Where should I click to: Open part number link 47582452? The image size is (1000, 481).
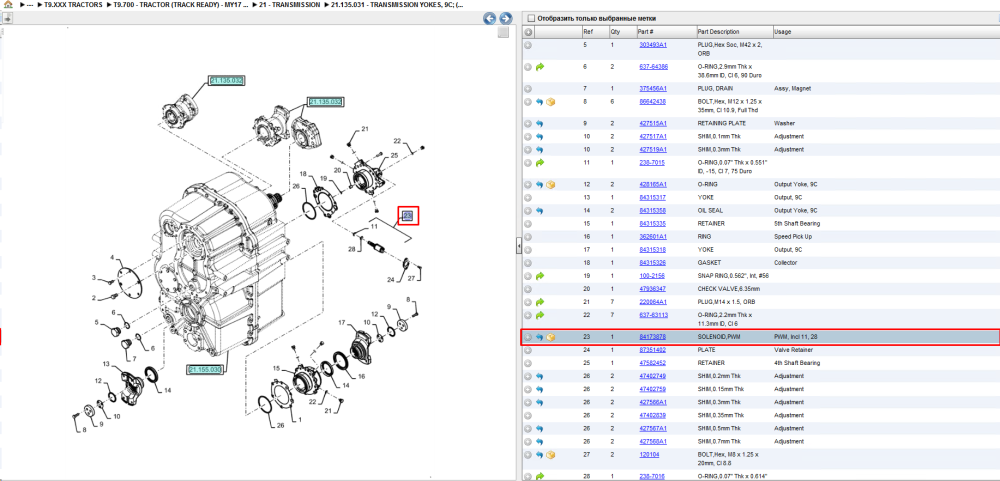coord(652,363)
